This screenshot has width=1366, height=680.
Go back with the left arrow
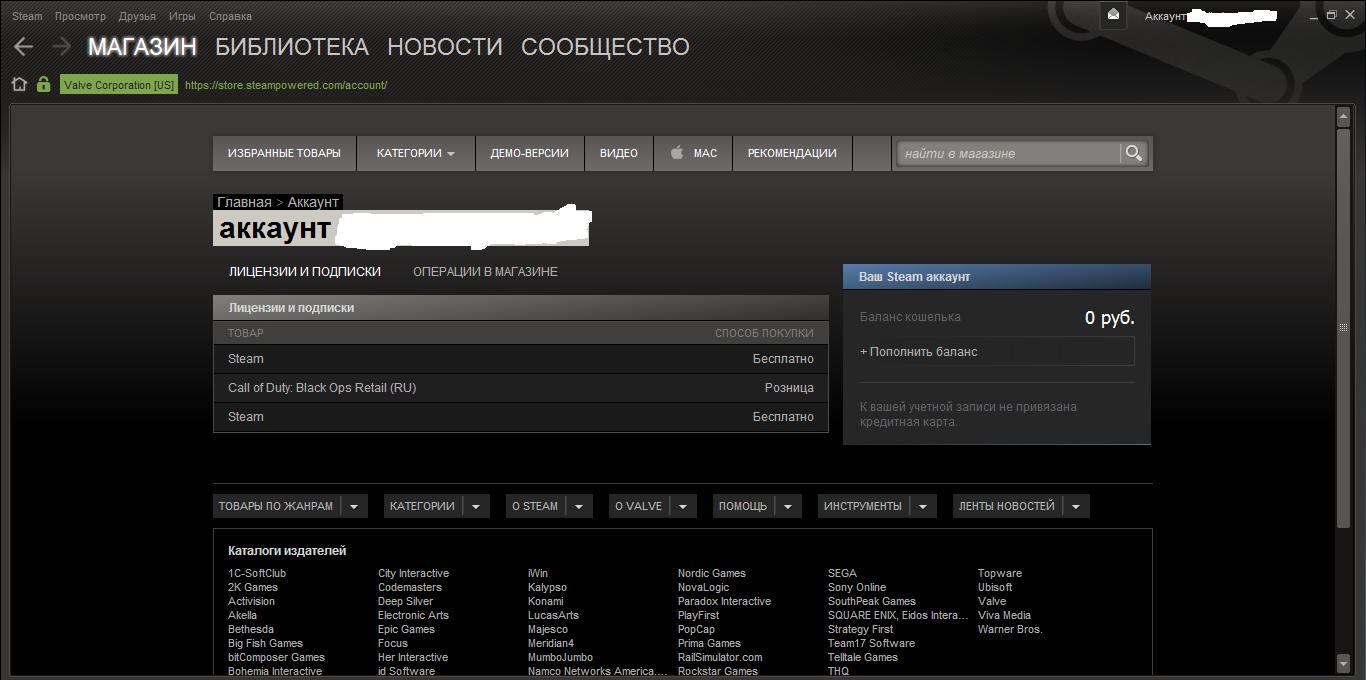point(24,46)
